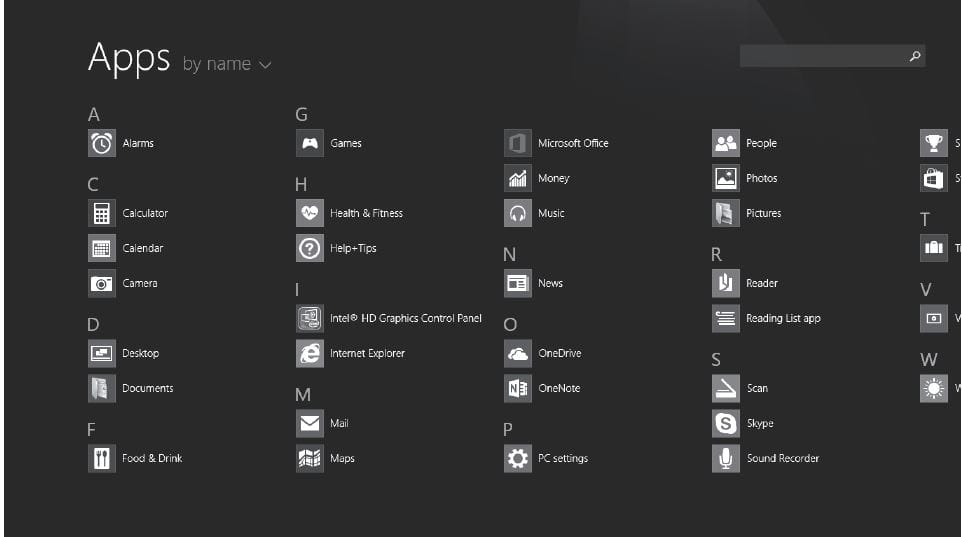Launch the Photos app icon
The height and width of the screenshot is (537, 962).
click(x=726, y=179)
